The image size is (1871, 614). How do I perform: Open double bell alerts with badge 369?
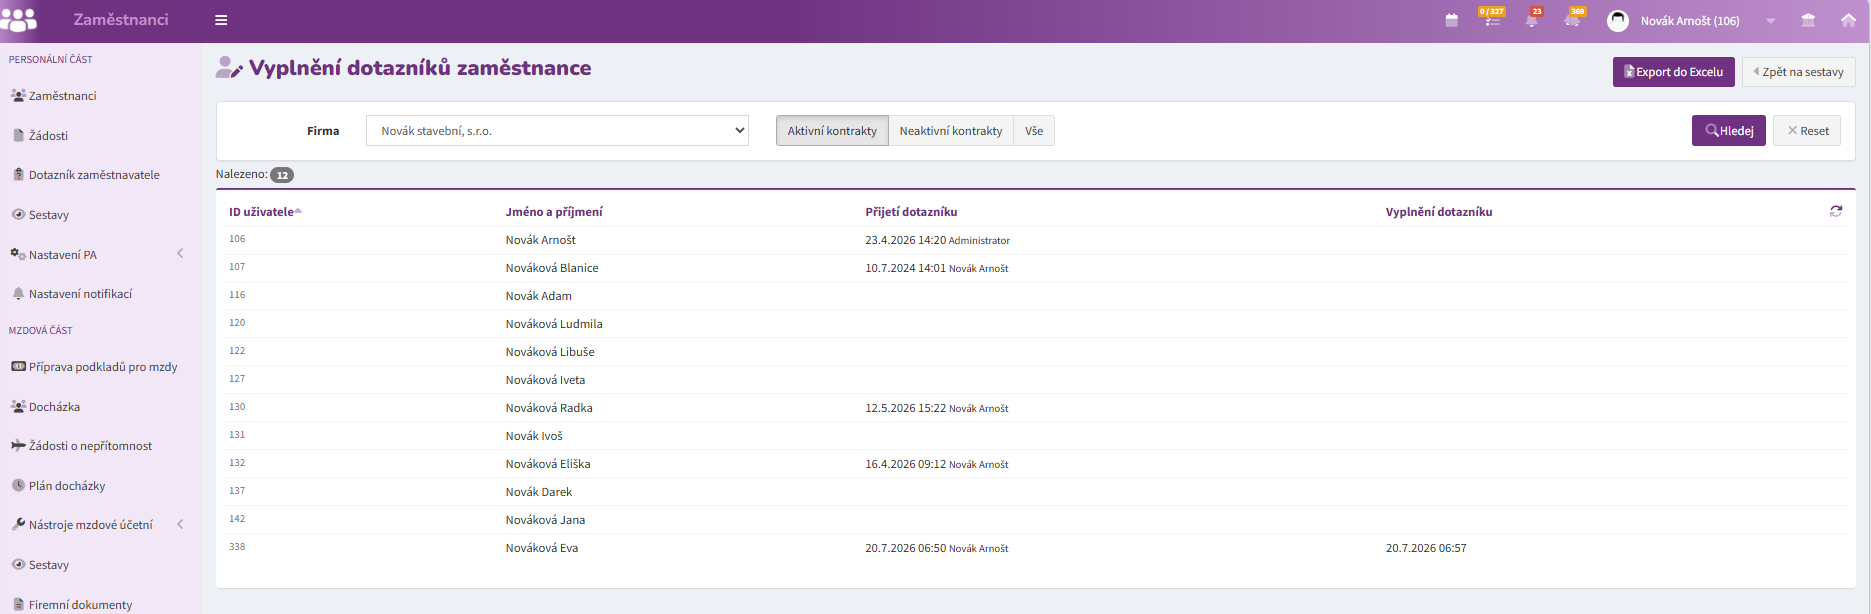1573,18
